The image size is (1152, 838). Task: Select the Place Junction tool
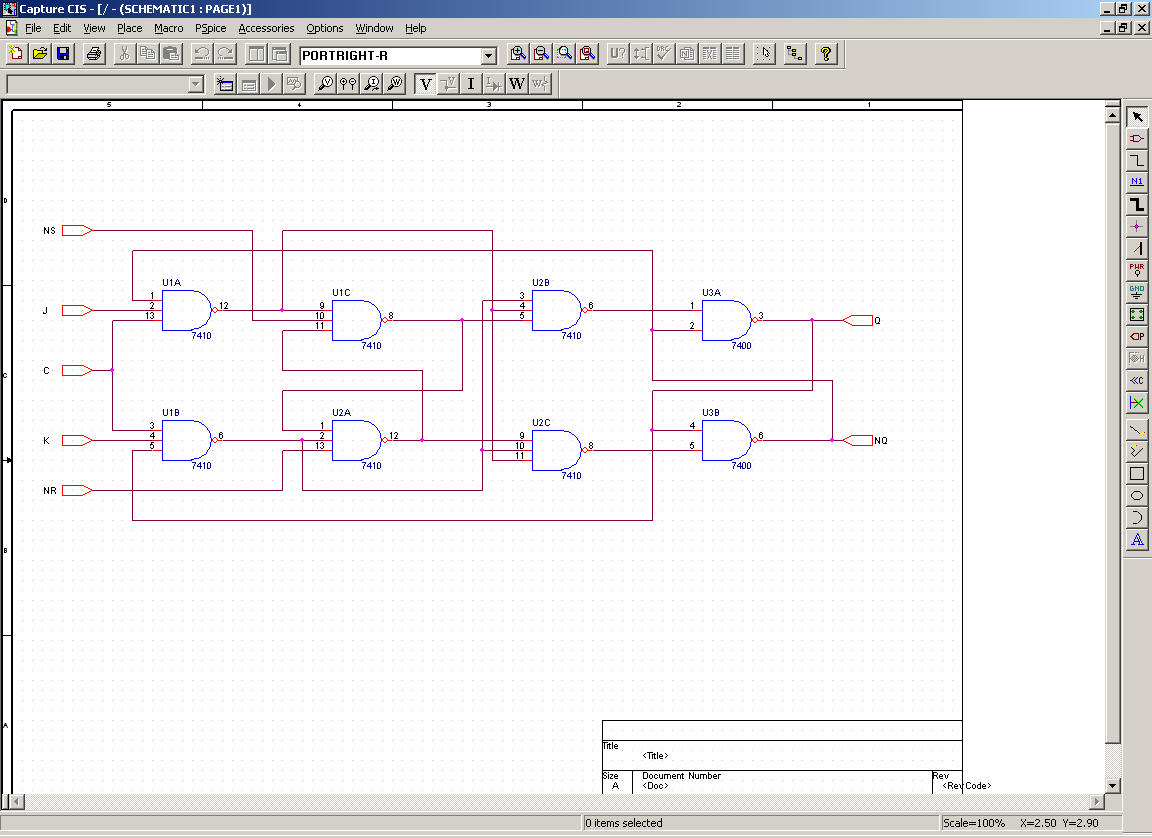tap(1137, 226)
